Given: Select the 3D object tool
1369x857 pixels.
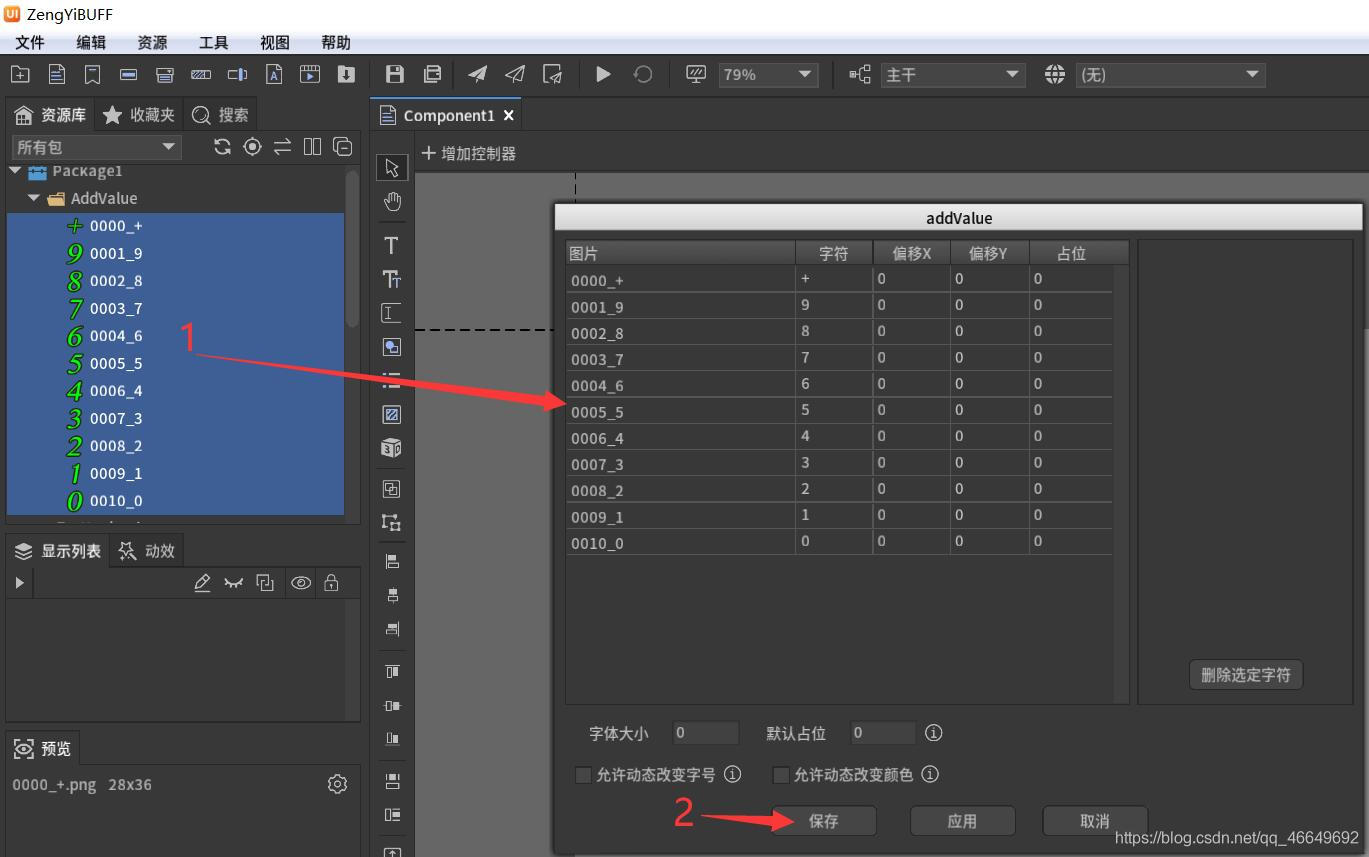Looking at the screenshot, I should pyautogui.click(x=391, y=448).
